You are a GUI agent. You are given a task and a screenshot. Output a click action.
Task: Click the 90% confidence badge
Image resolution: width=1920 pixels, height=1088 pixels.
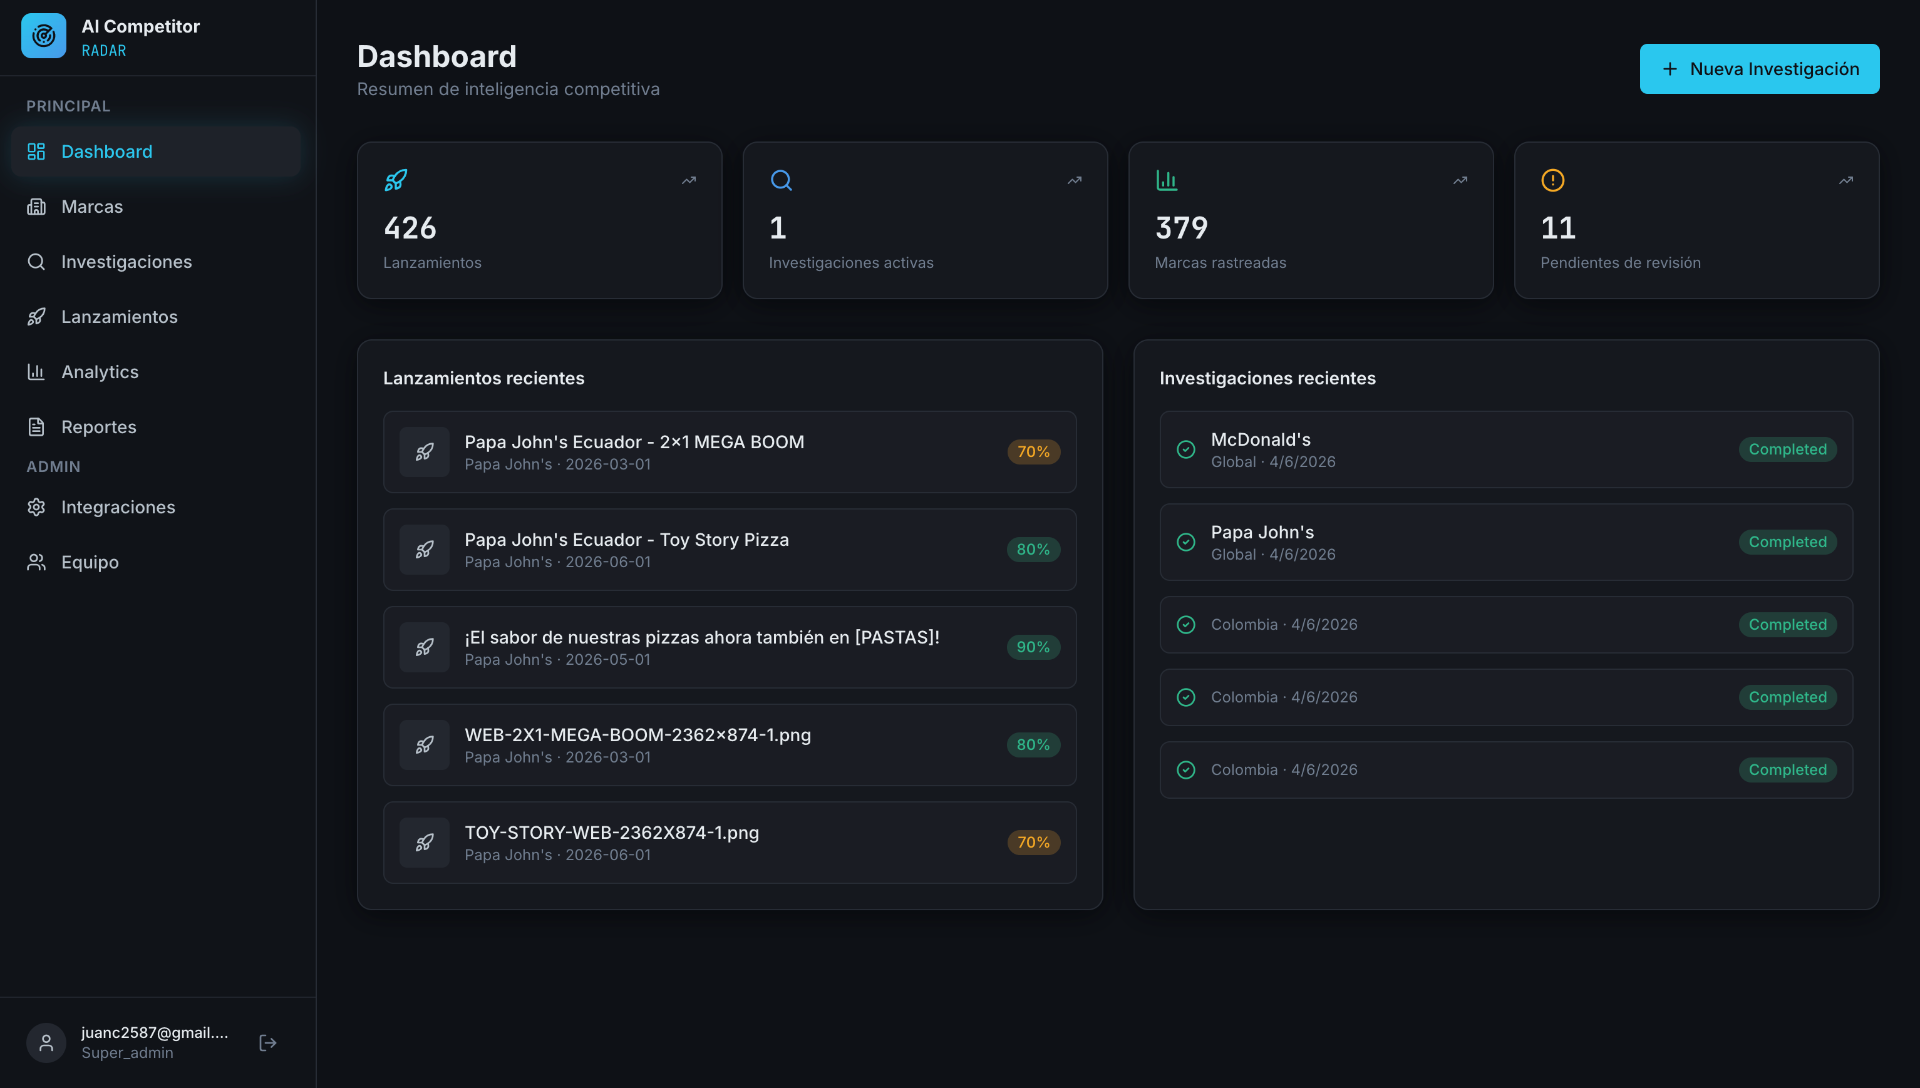coord(1033,647)
